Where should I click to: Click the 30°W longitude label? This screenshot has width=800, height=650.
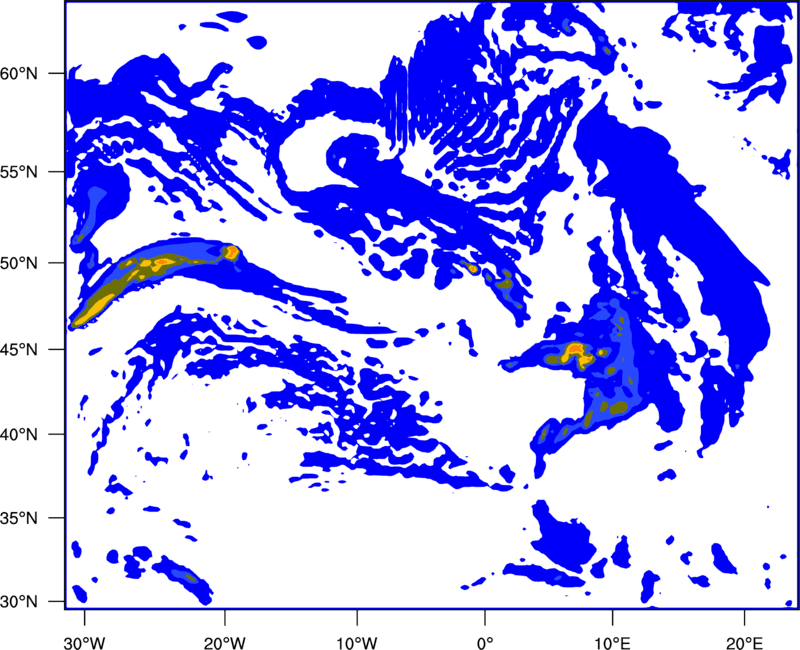[84, 643]
